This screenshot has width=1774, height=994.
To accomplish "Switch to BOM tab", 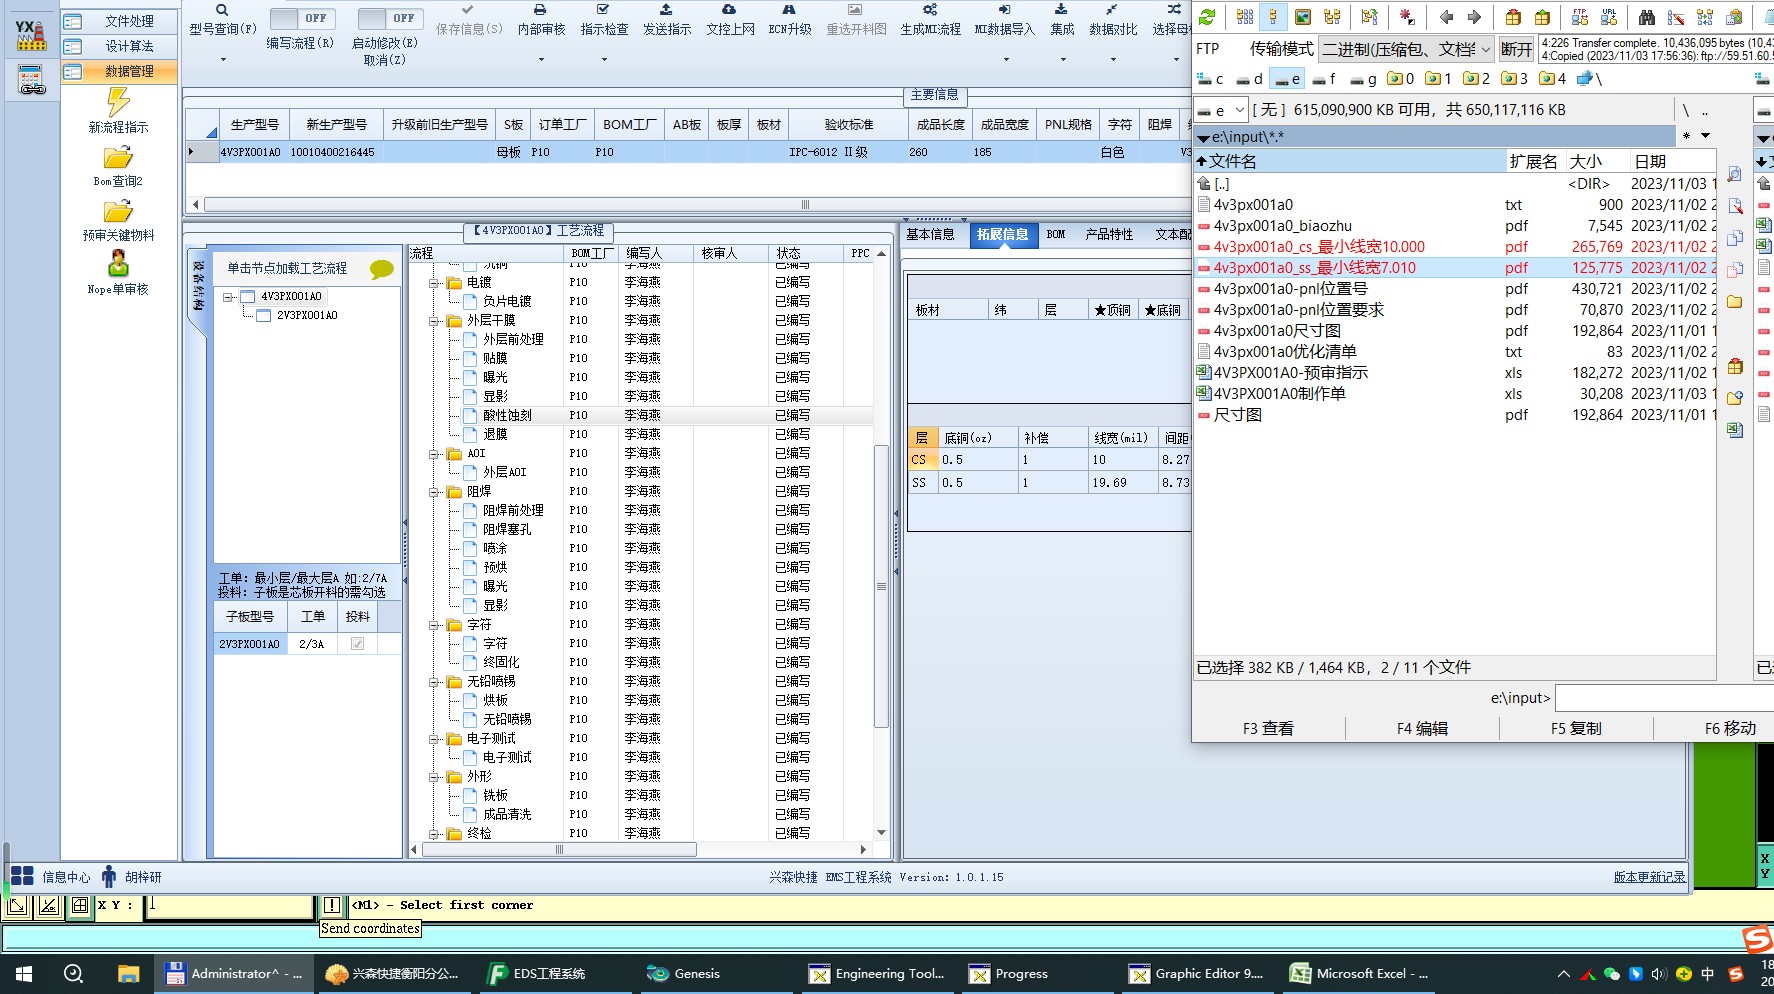I will tap(1056, 234).
